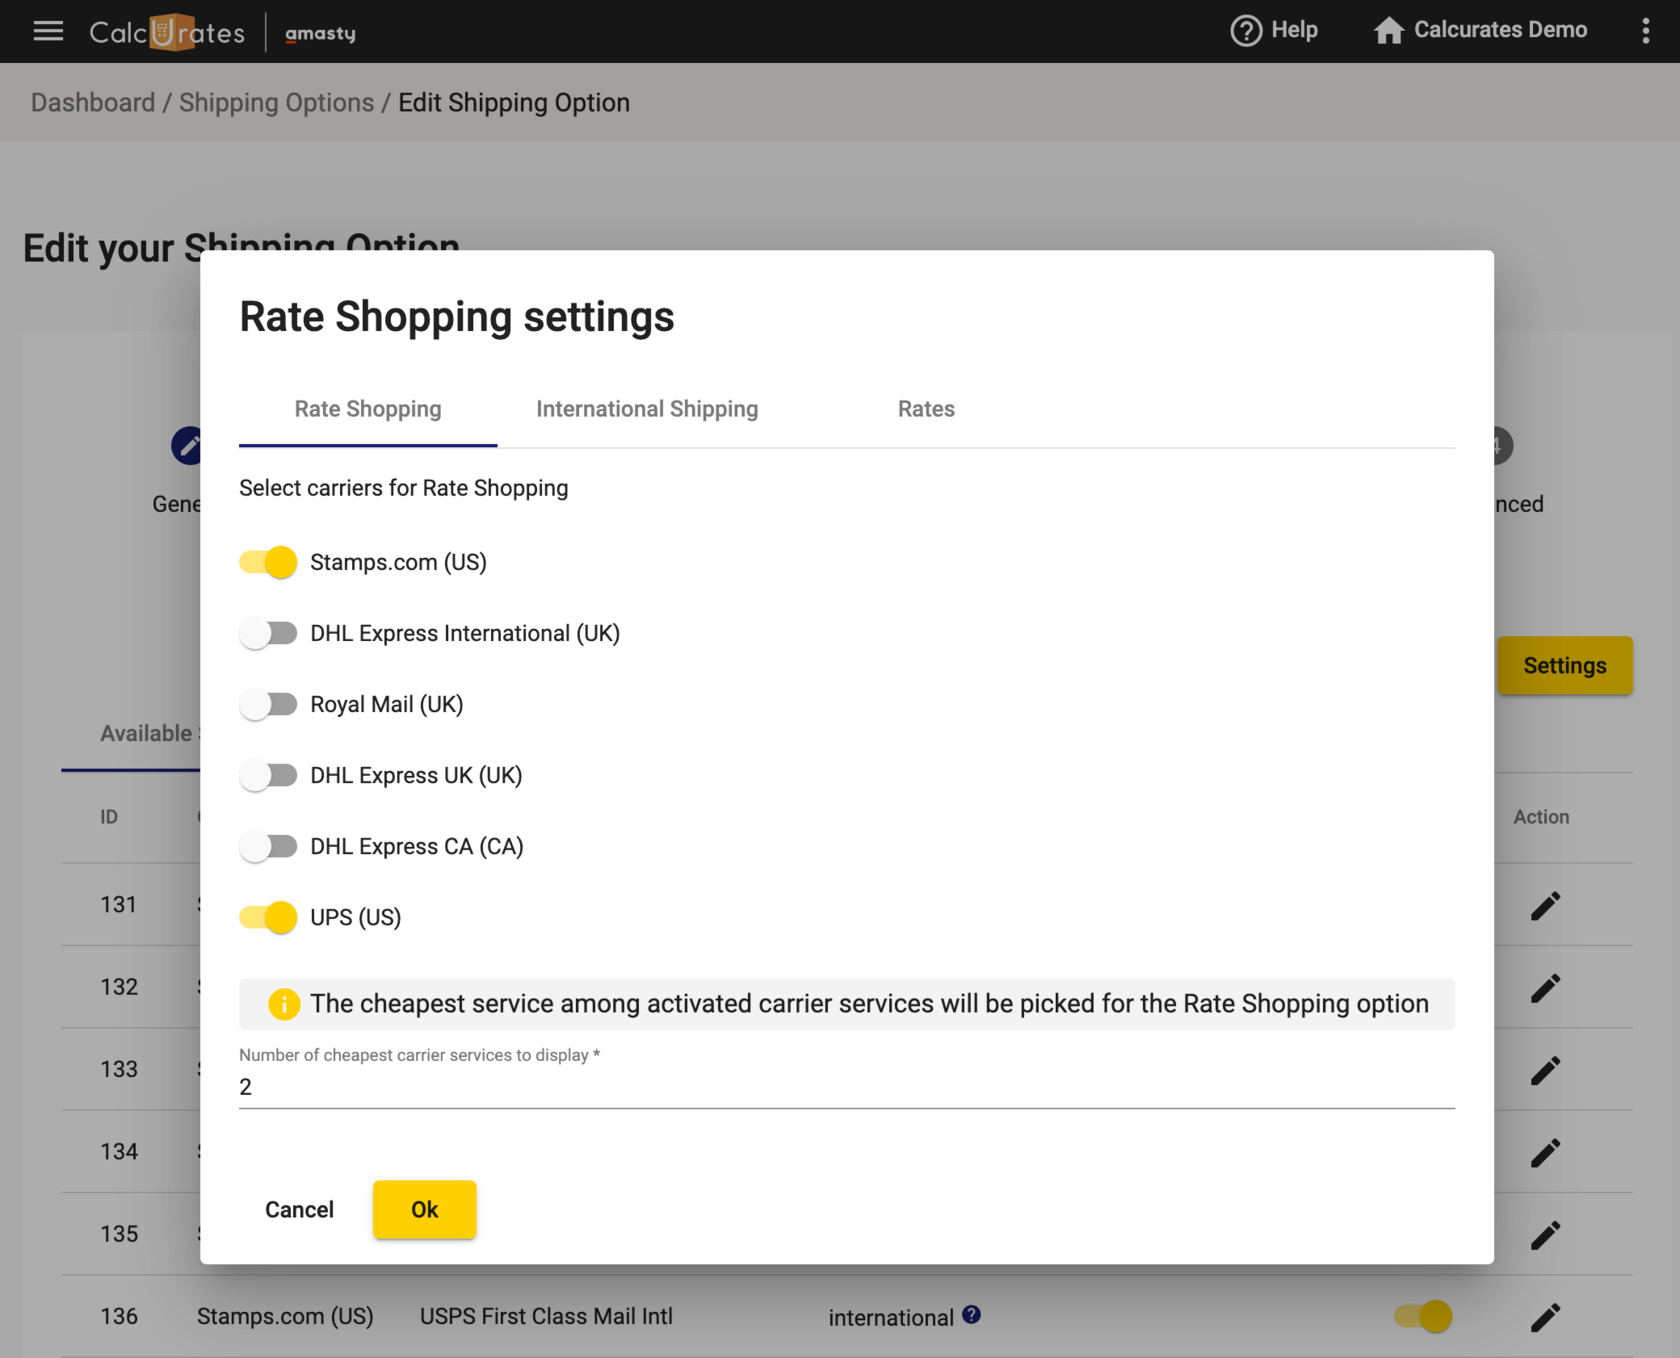Click the edit pencil for row 136

point(1545,1317)
